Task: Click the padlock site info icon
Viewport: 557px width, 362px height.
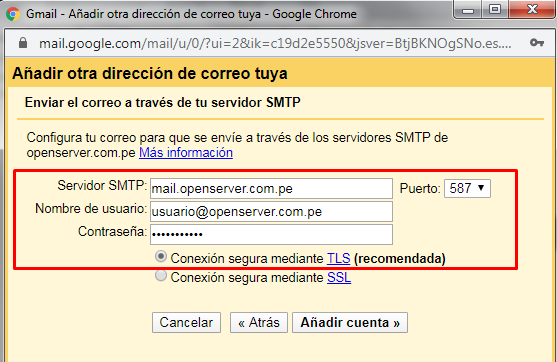Action: (x=23, y=43)
